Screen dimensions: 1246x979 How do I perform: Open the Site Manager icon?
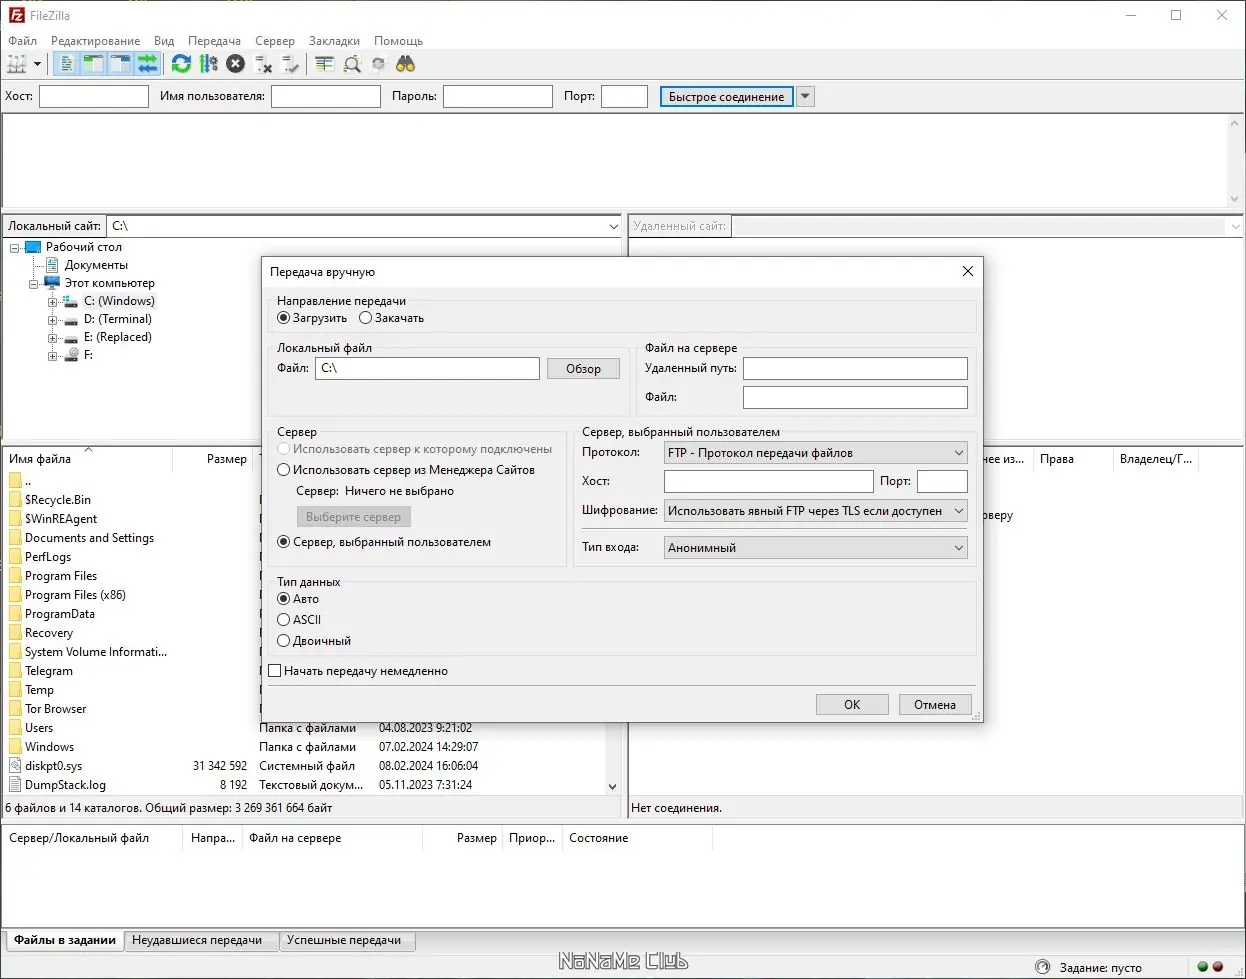(x=17, y=64)
